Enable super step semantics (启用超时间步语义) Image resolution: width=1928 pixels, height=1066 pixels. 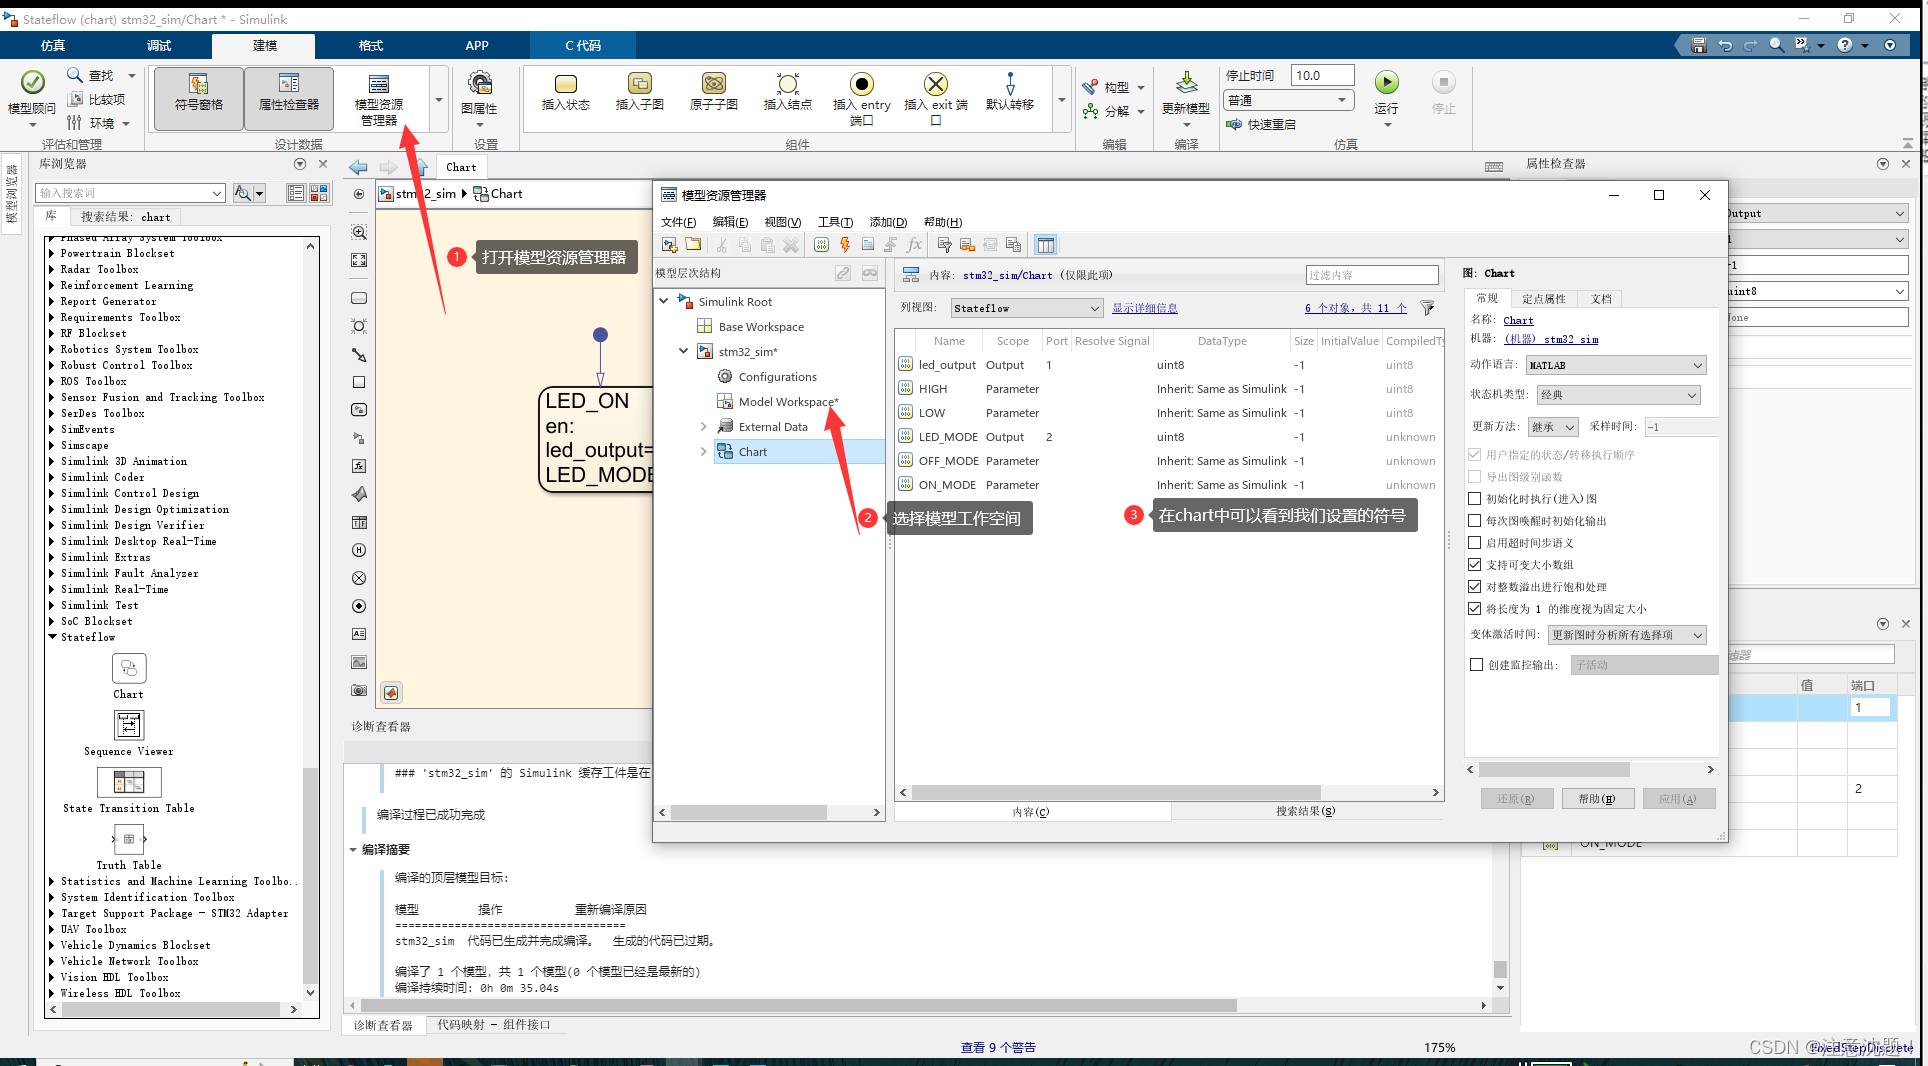(1474, 543)
